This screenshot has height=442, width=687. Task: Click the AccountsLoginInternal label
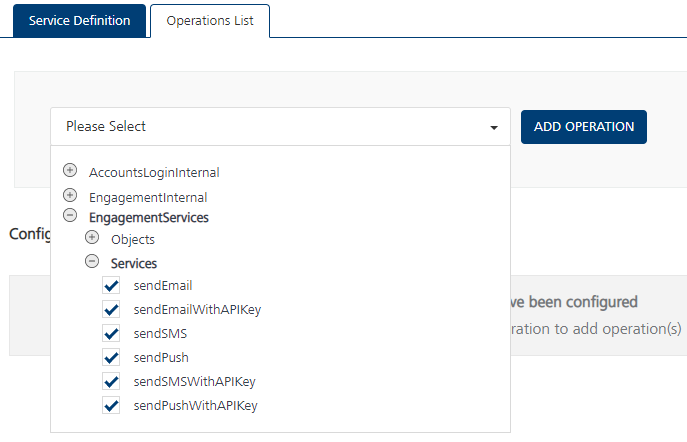[x=154, y=173]
